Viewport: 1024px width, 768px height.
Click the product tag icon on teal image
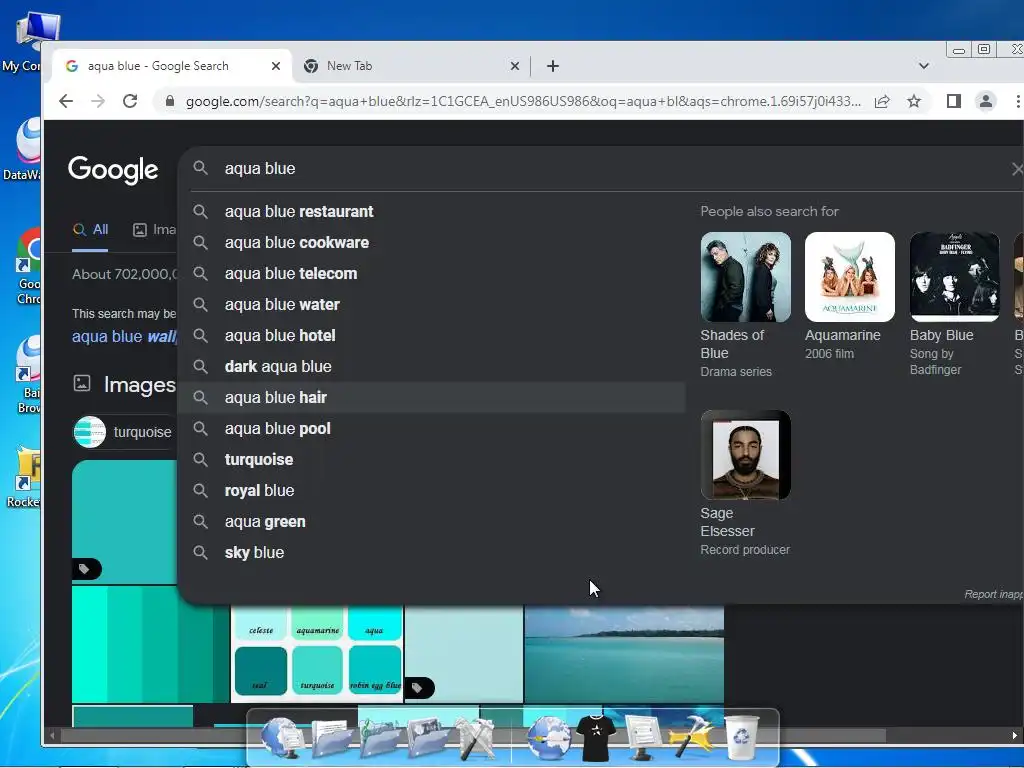(x=85, y=569)
